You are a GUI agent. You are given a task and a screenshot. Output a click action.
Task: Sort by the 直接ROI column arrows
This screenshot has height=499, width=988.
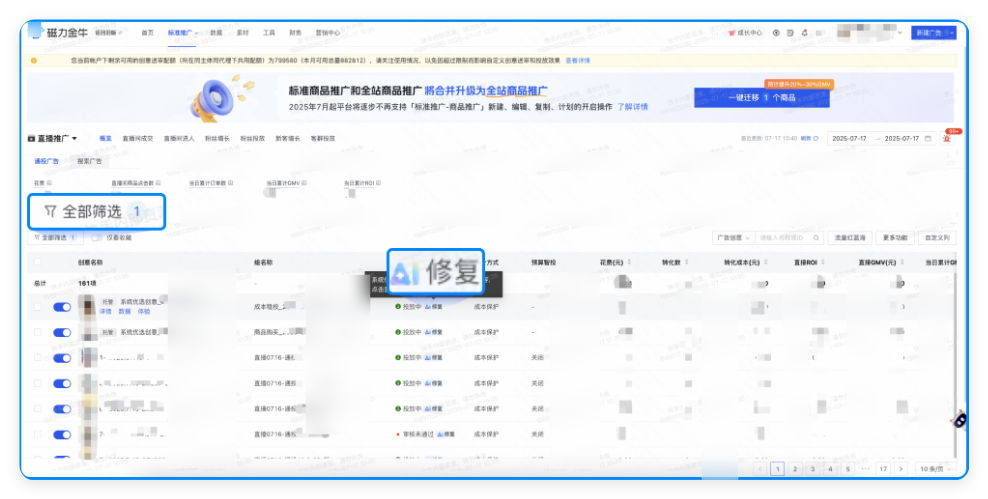pos(823,263)
